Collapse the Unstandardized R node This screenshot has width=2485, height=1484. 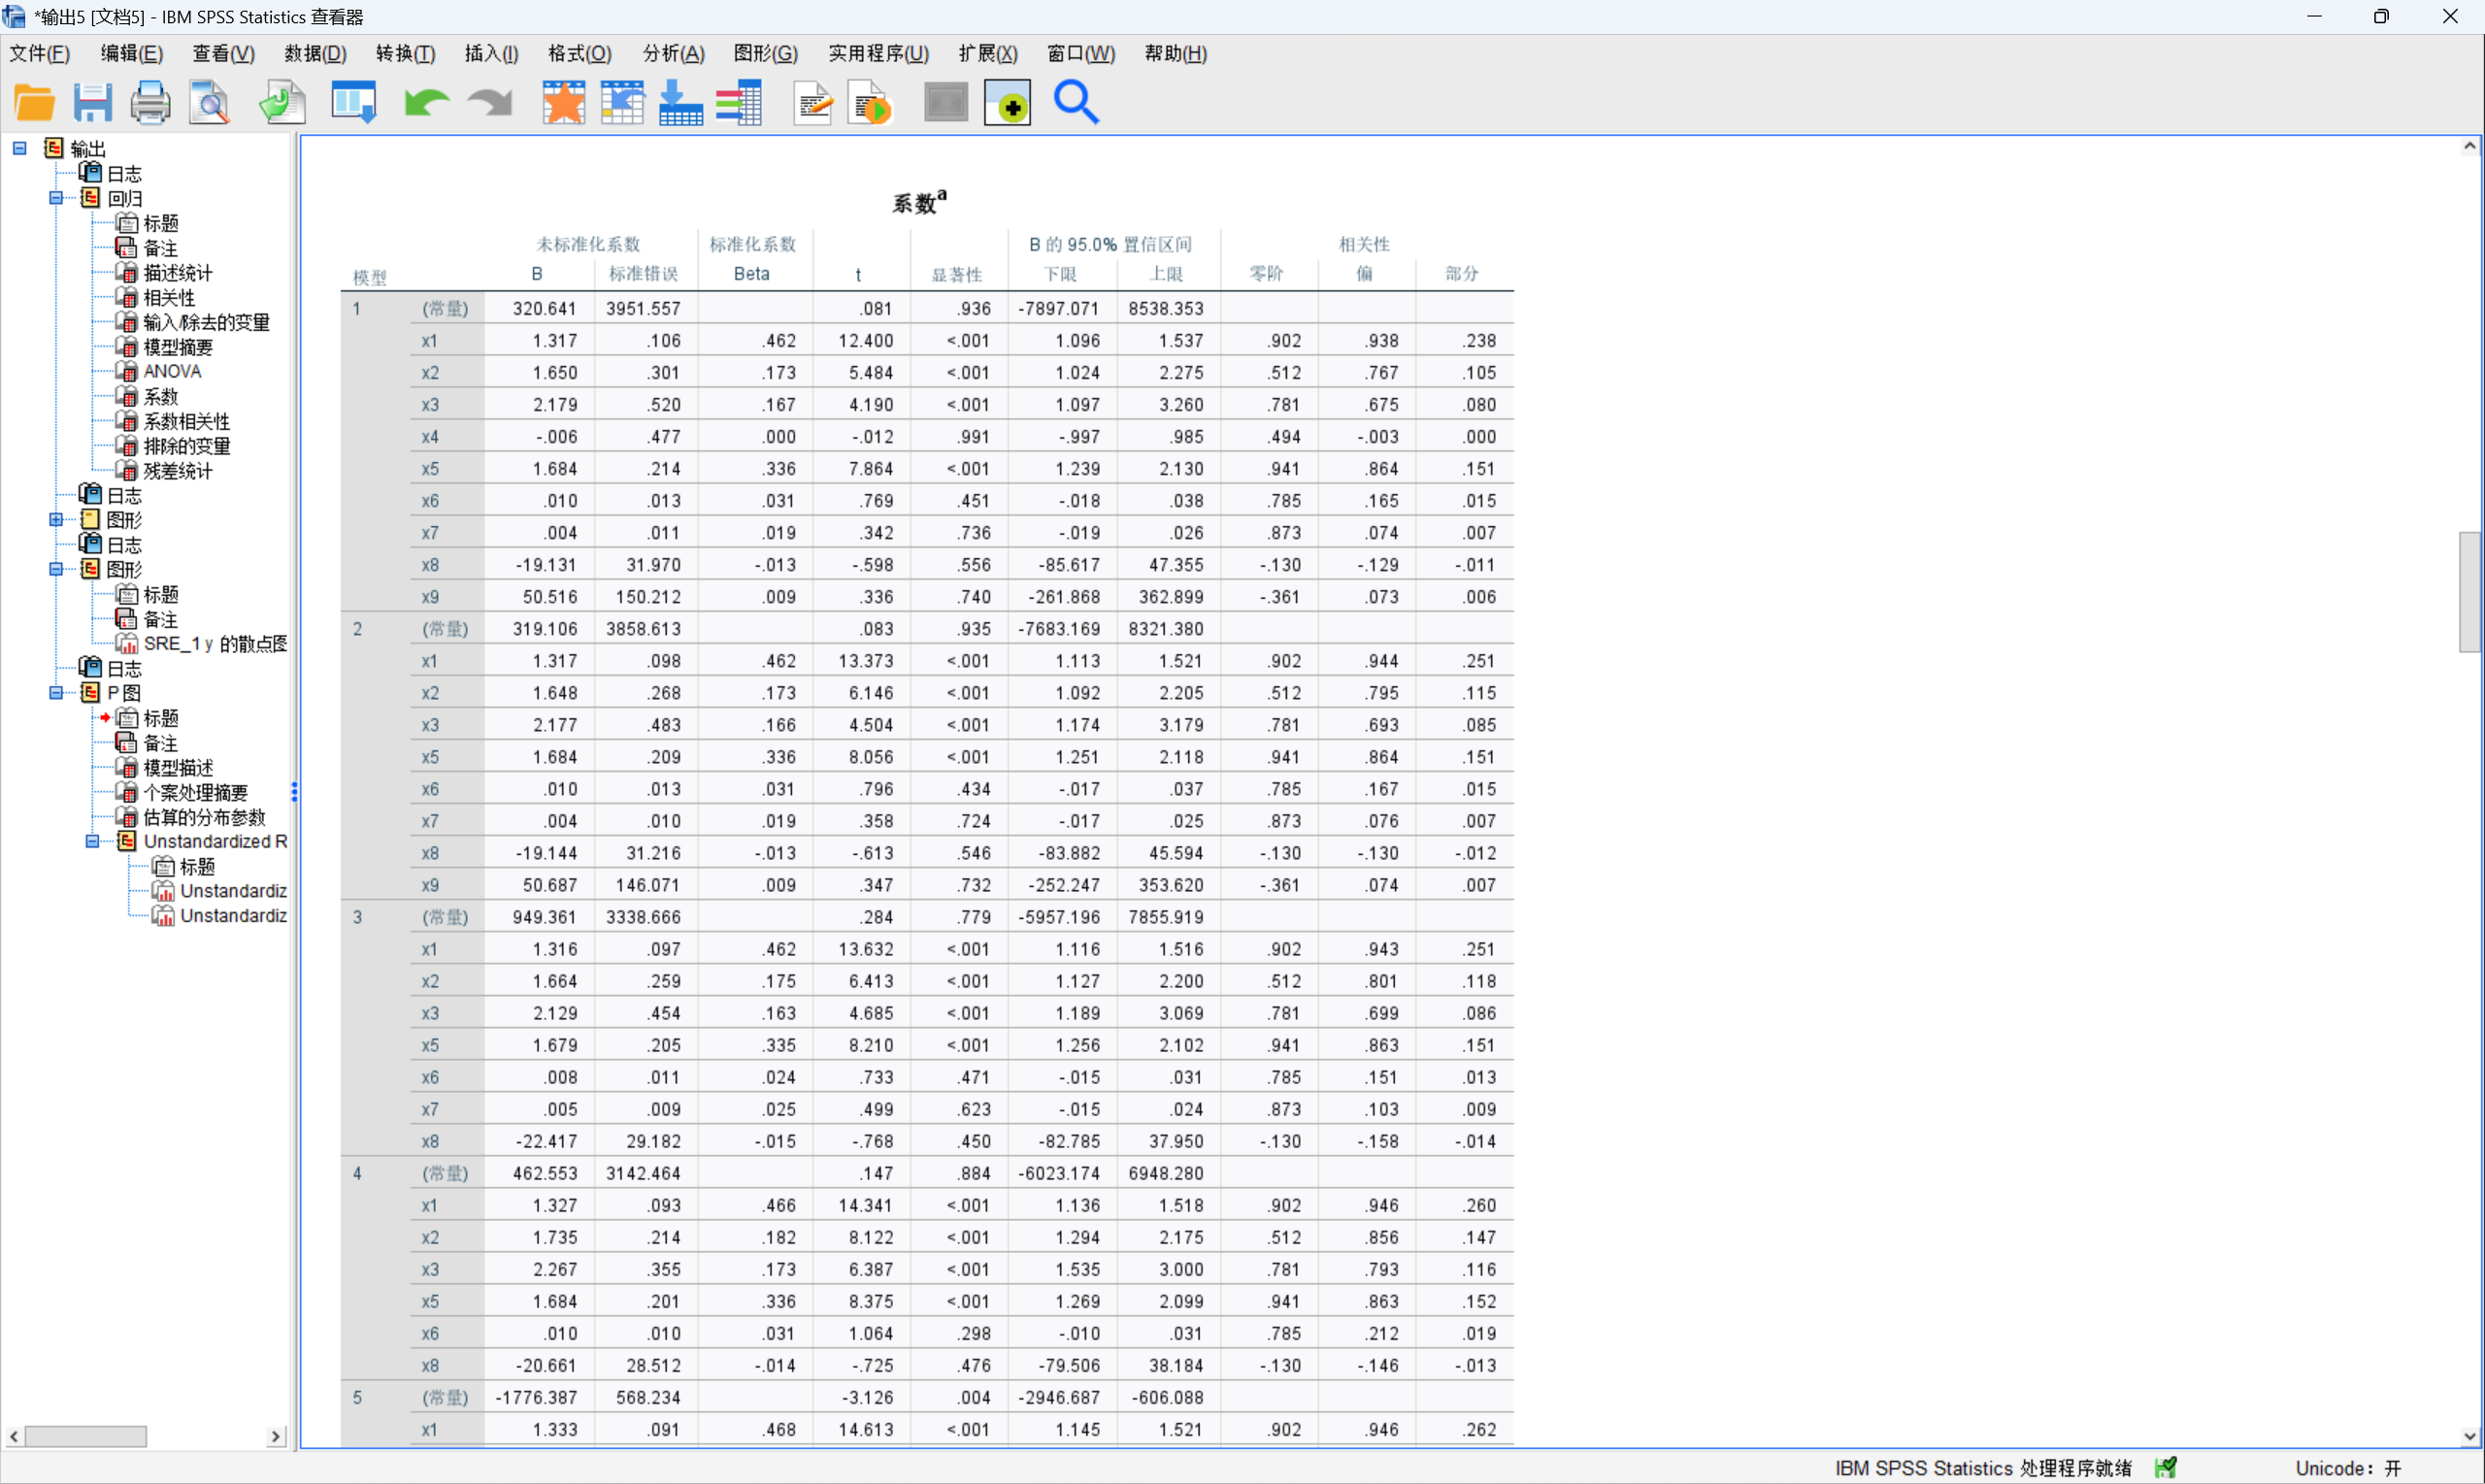[x=92, y=841]
